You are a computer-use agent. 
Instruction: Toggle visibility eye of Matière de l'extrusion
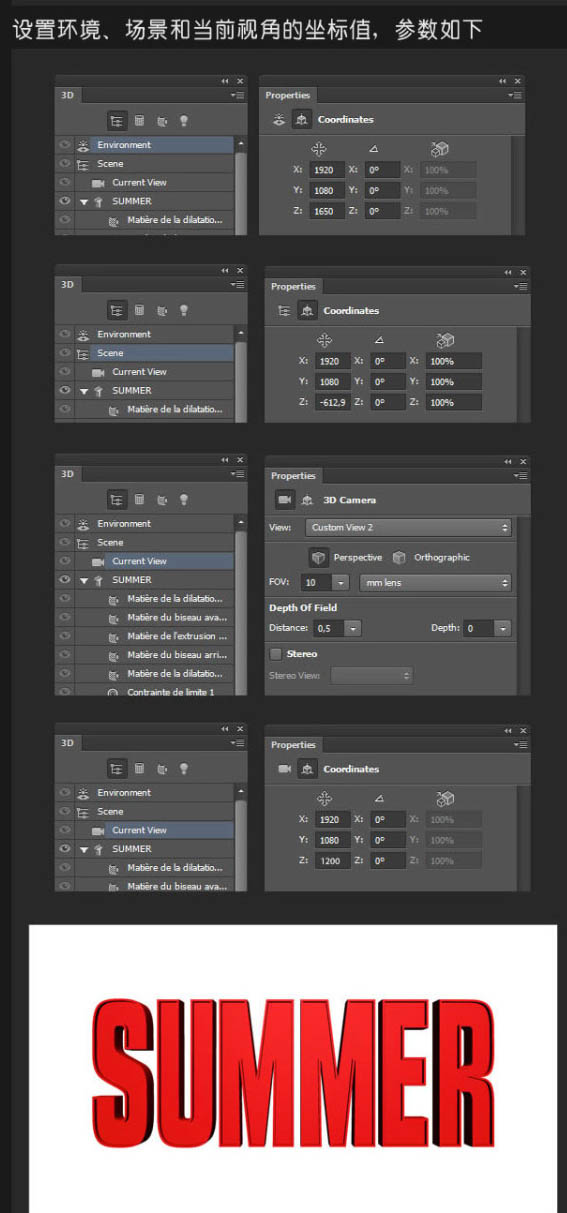(64, 636)
